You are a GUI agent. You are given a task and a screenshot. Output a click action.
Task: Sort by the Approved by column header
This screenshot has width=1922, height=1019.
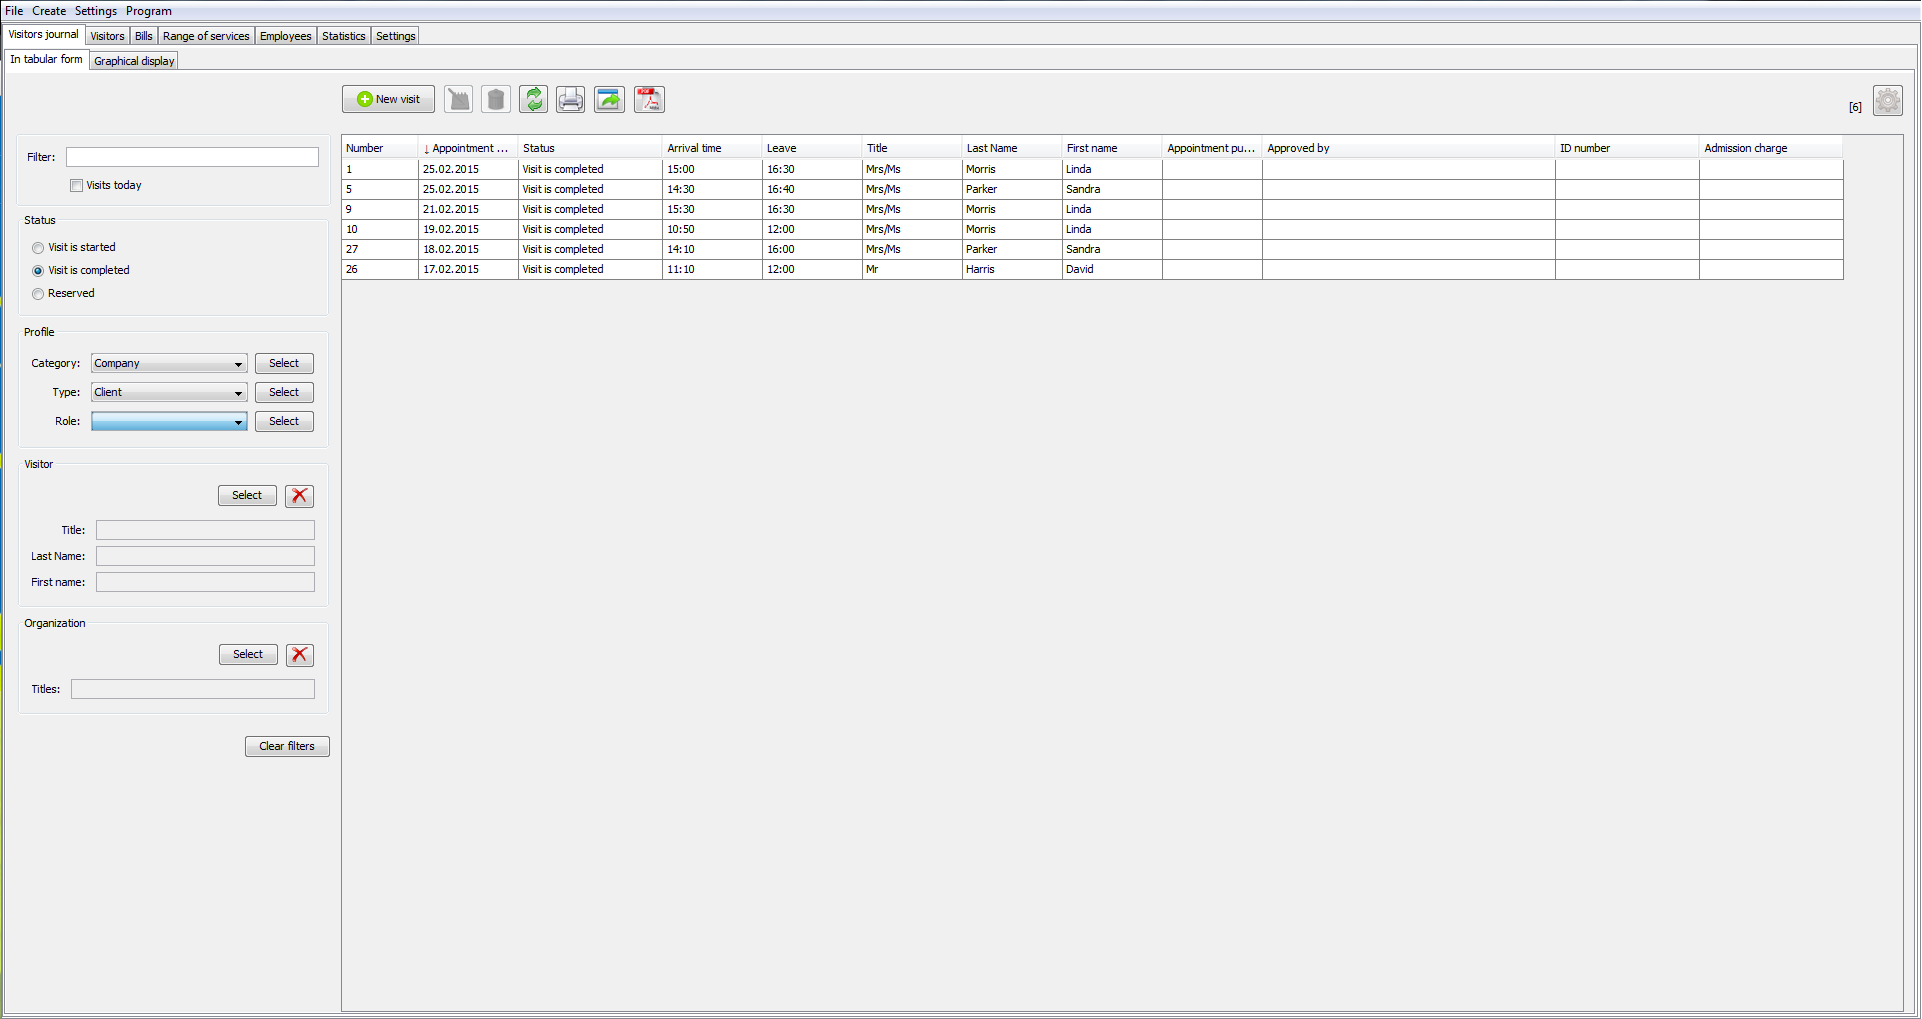click(1408, 148)
